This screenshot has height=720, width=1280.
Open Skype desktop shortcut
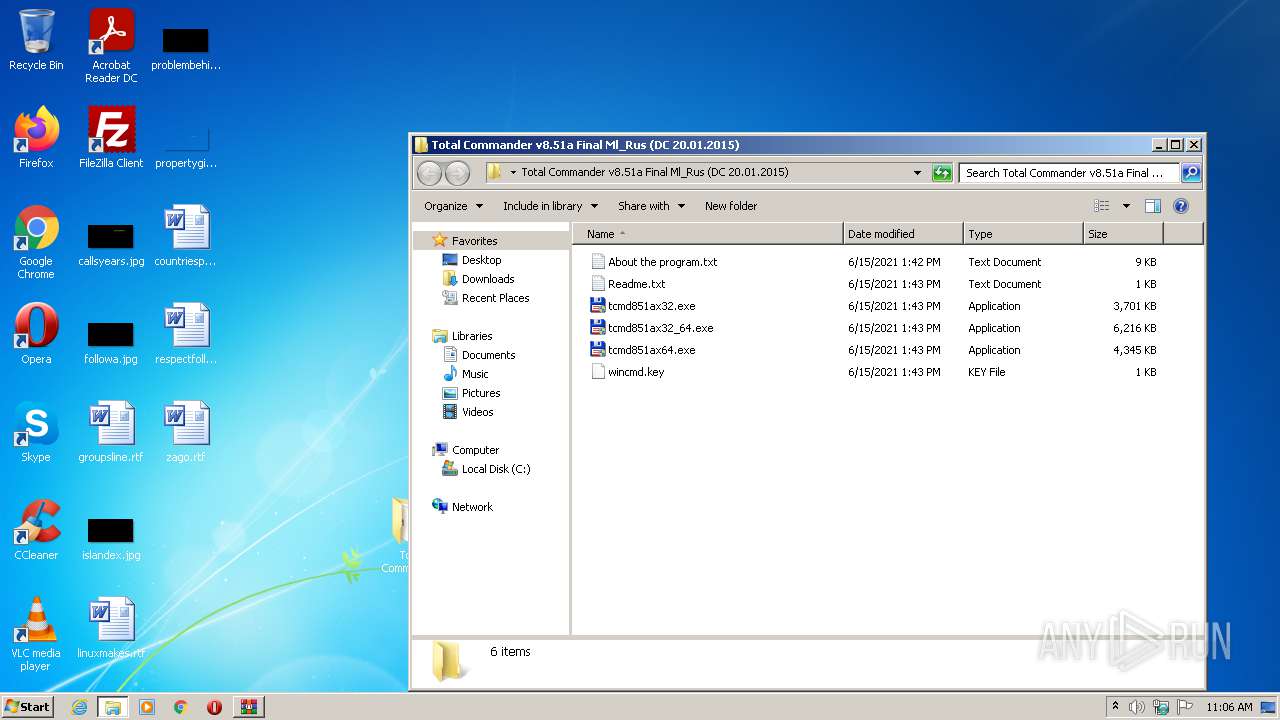(36, 432)
